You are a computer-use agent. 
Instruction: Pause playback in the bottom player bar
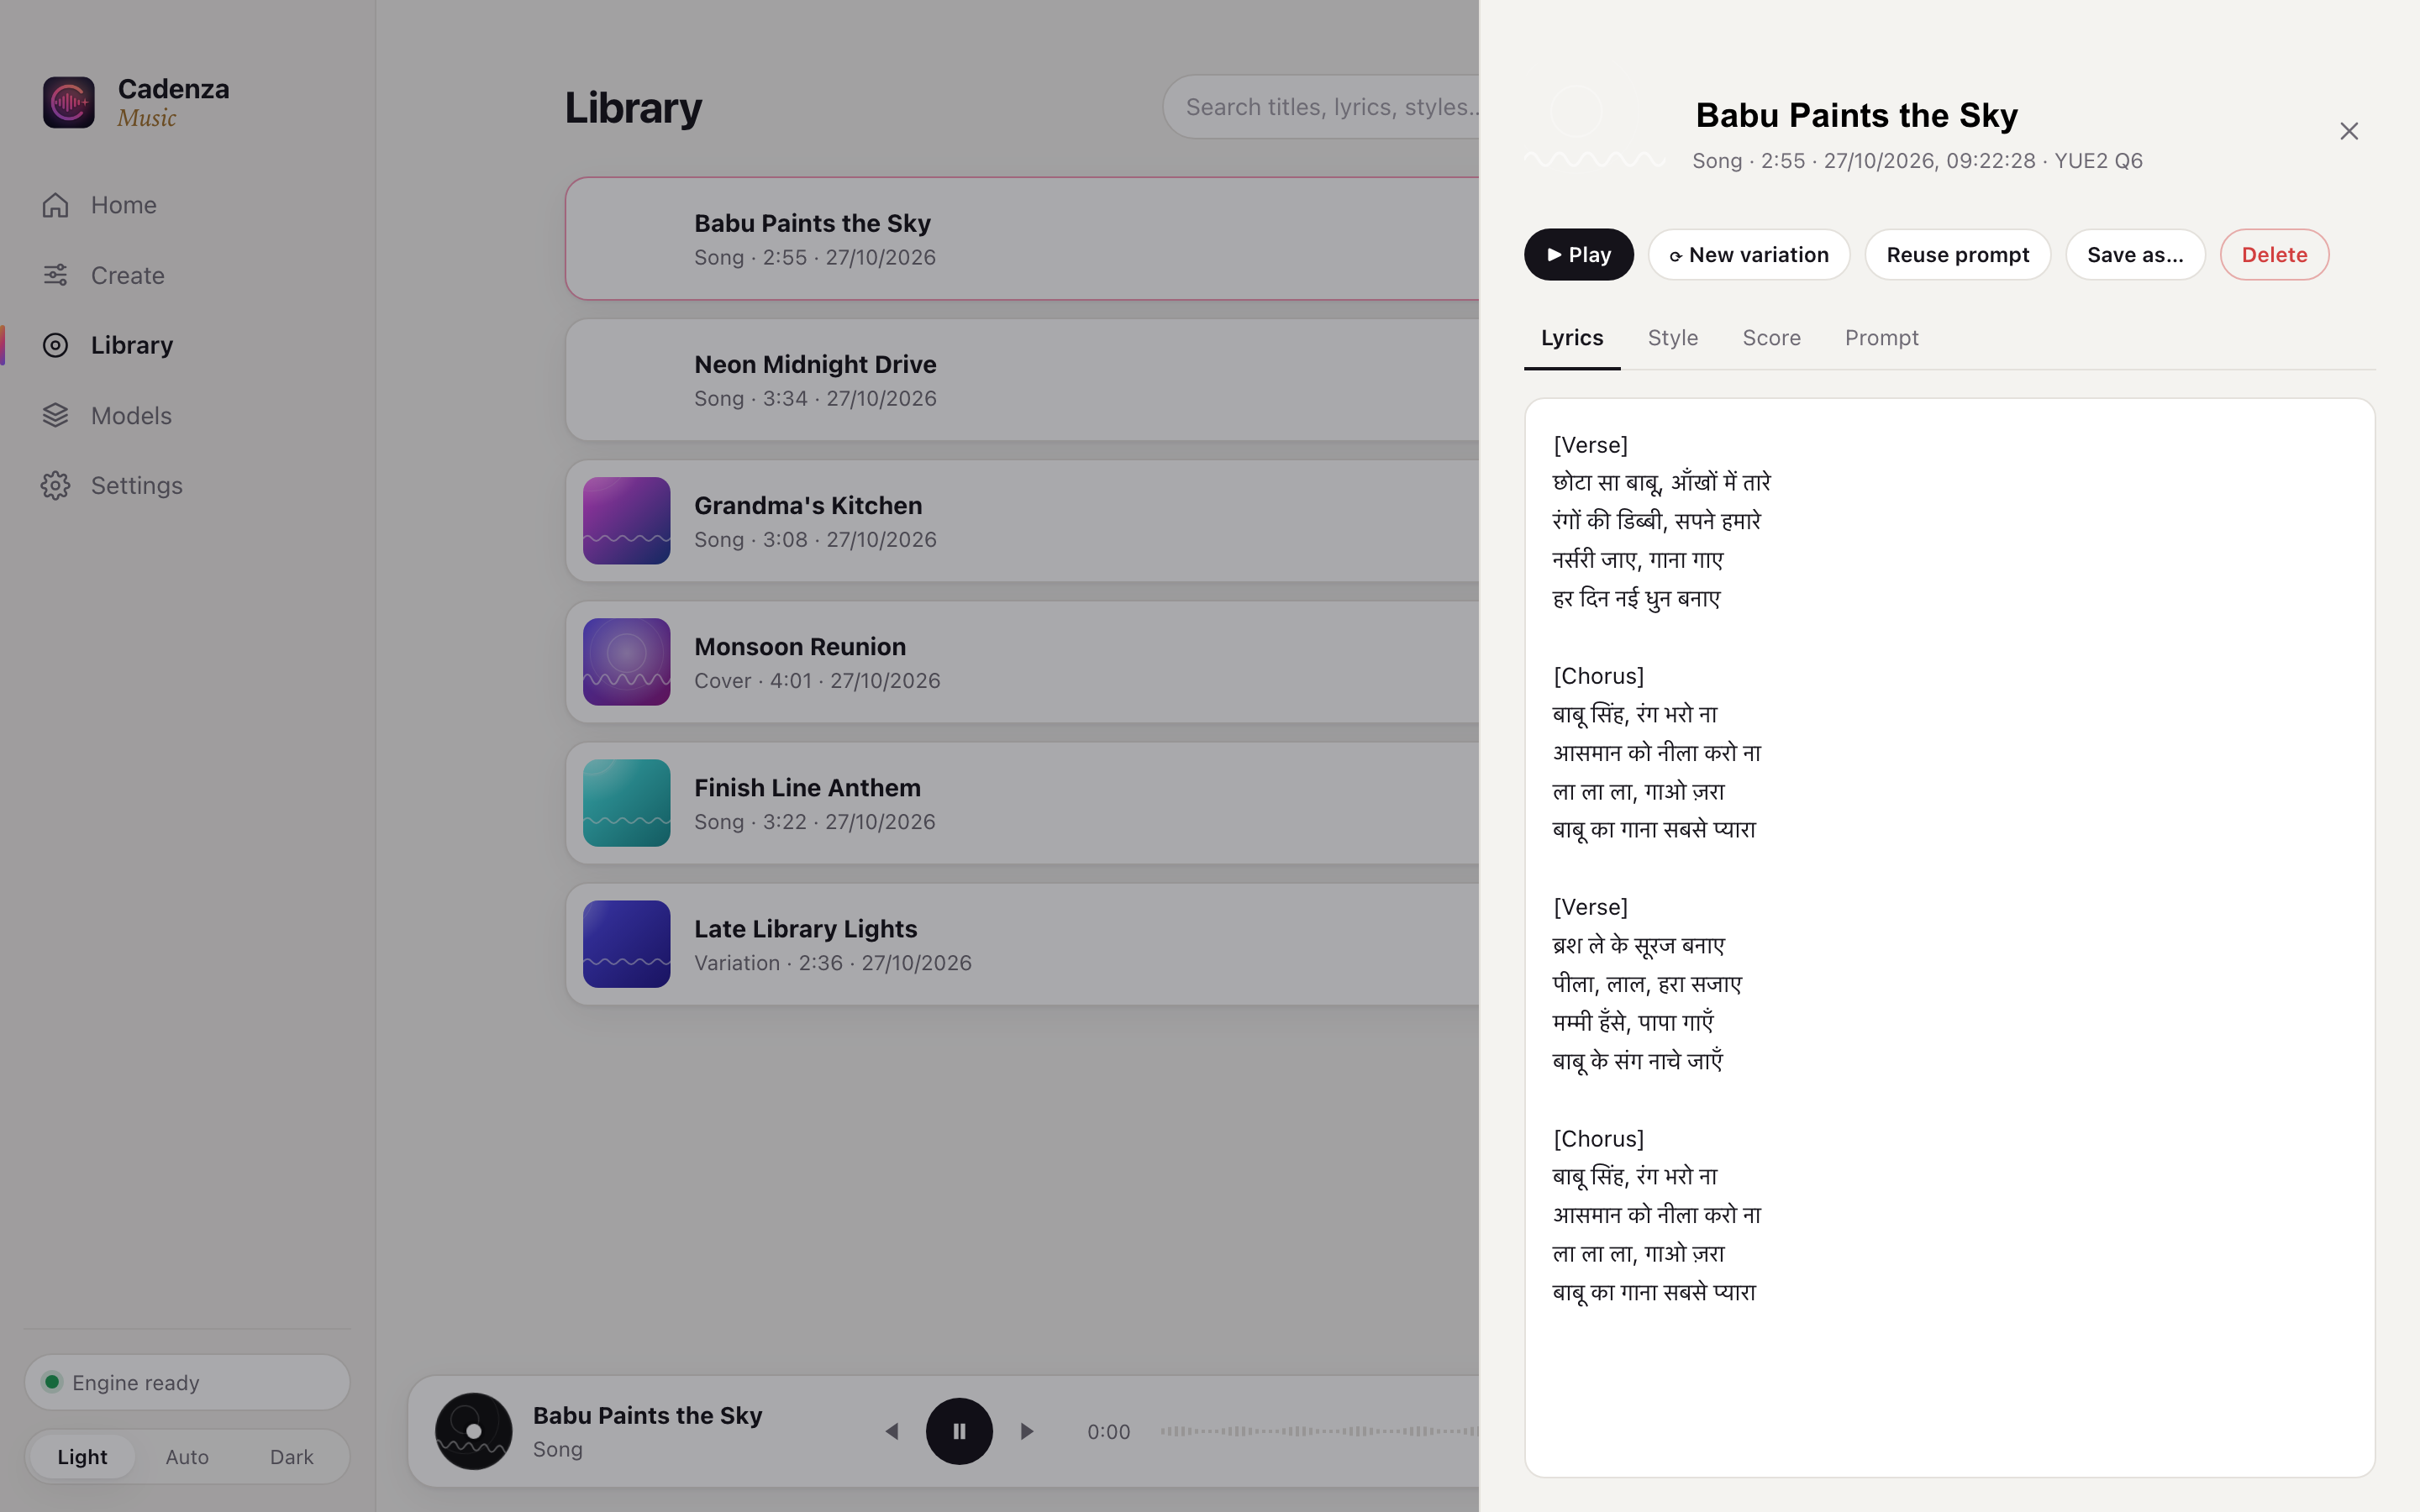[959, 1431]
